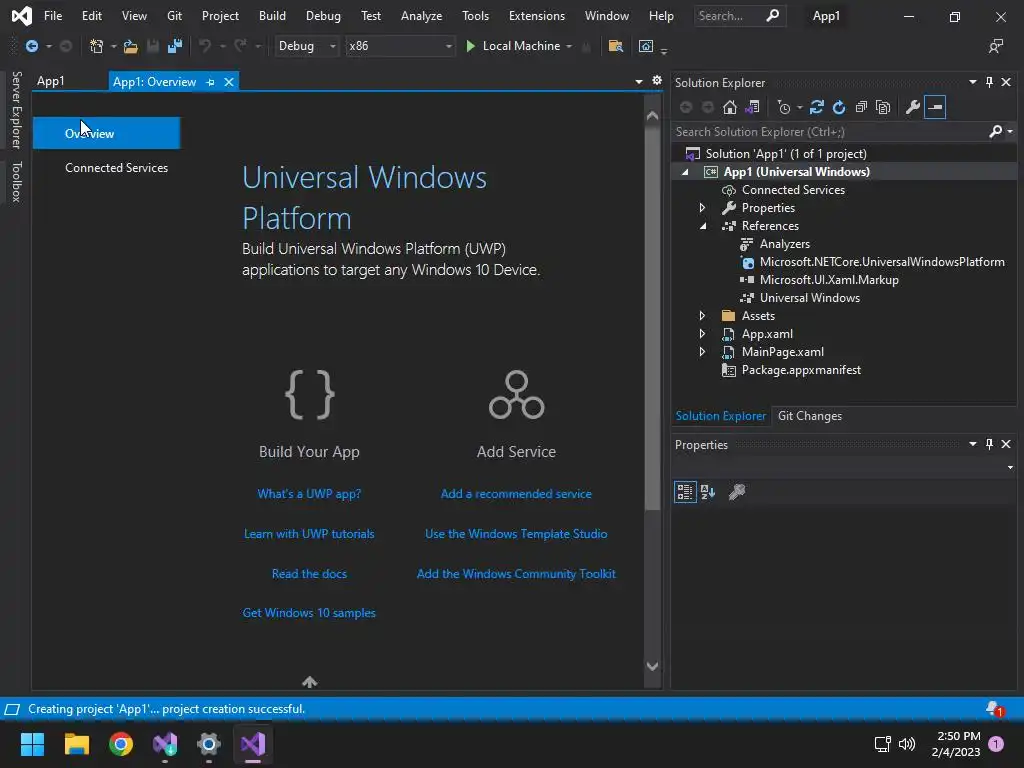Switch to the App1 document tab

pyautogui.click(x=51, y=82)
